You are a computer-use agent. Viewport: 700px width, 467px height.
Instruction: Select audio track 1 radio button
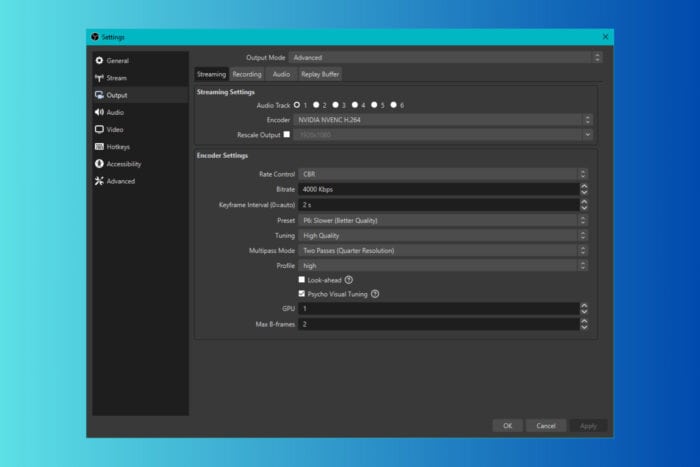[297, 105]
